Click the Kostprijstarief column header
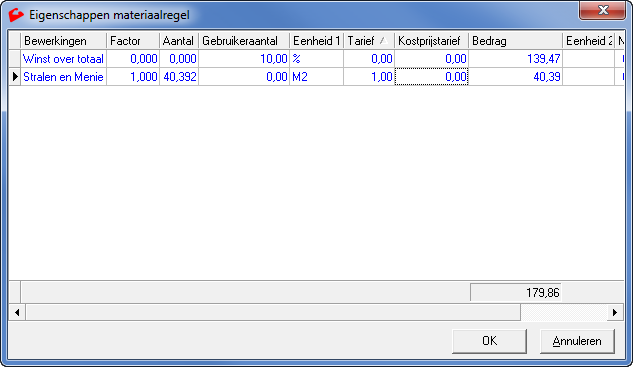 (x=431, y=41)
